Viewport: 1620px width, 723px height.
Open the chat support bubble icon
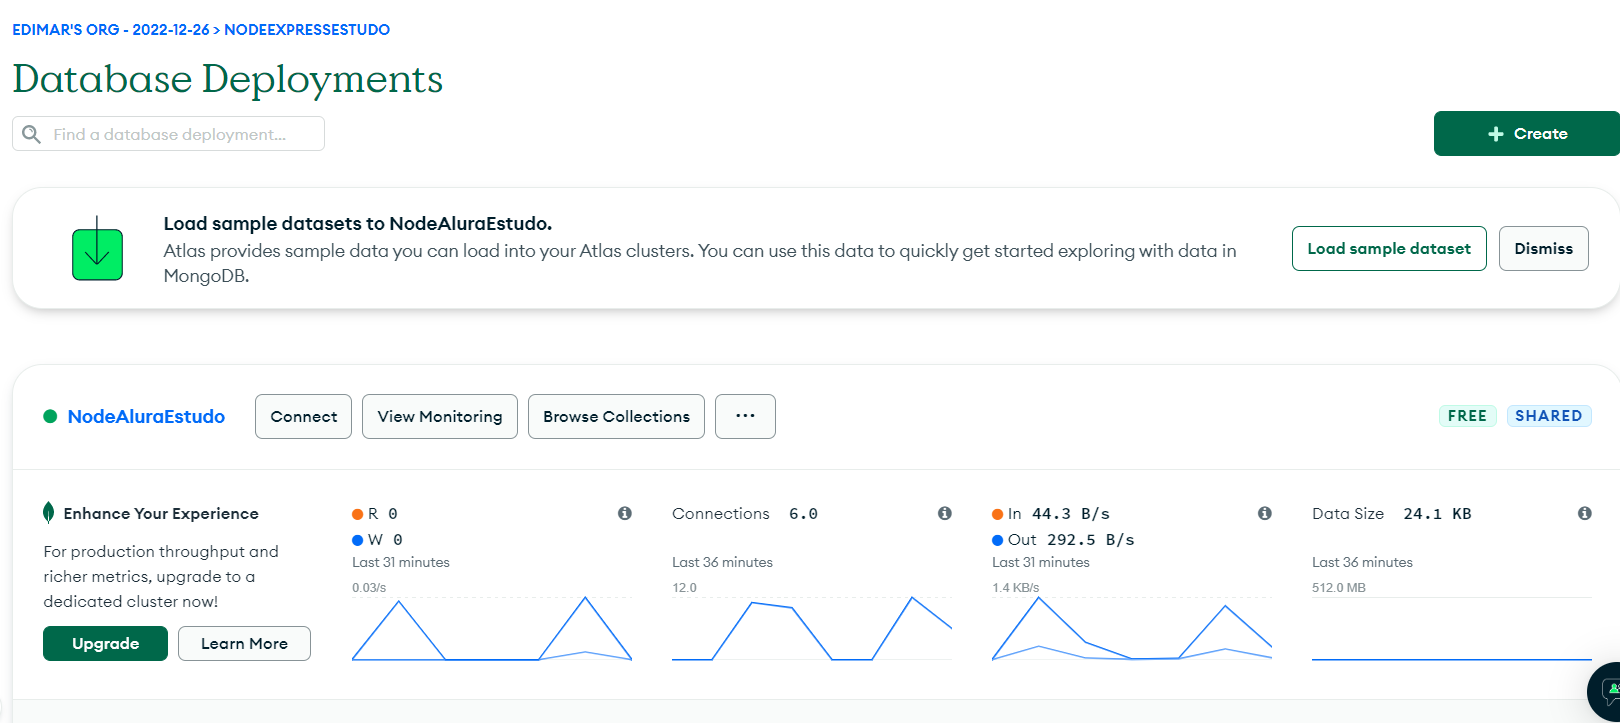click(x=1609, y=690)
